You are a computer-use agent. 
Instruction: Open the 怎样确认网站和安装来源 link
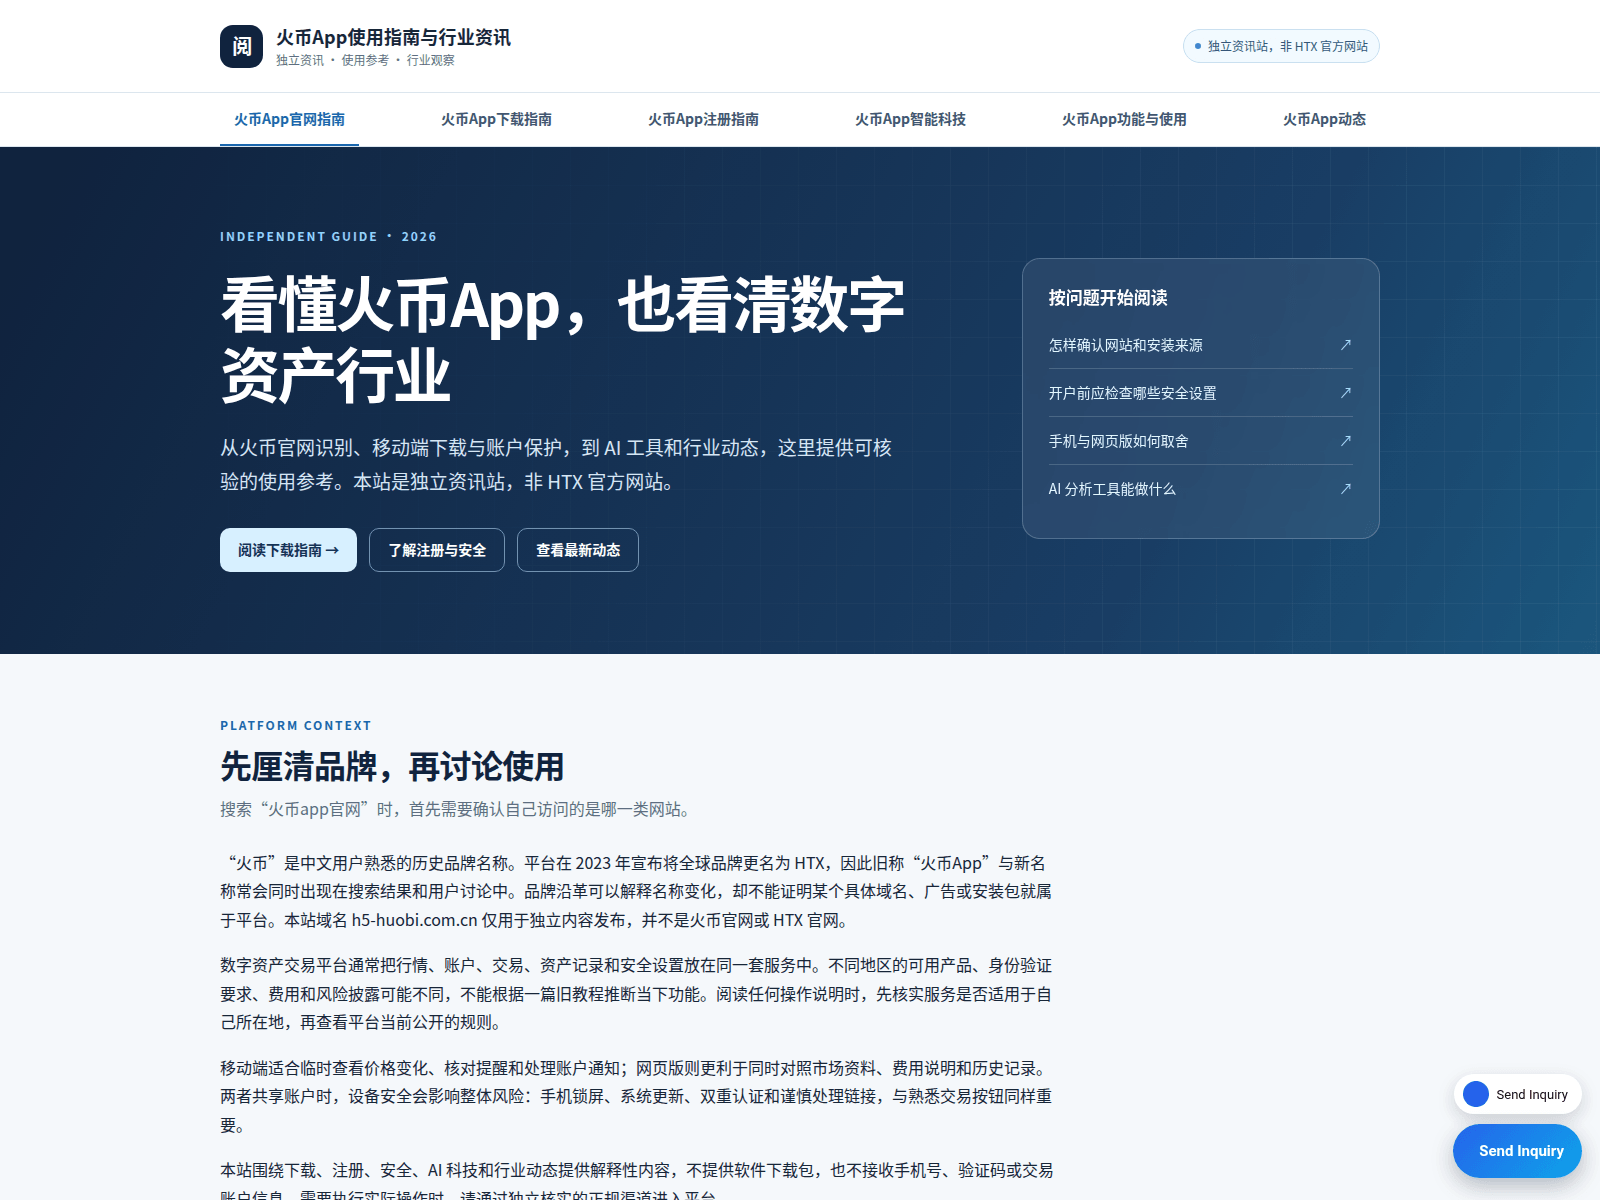click(1200, 345)
